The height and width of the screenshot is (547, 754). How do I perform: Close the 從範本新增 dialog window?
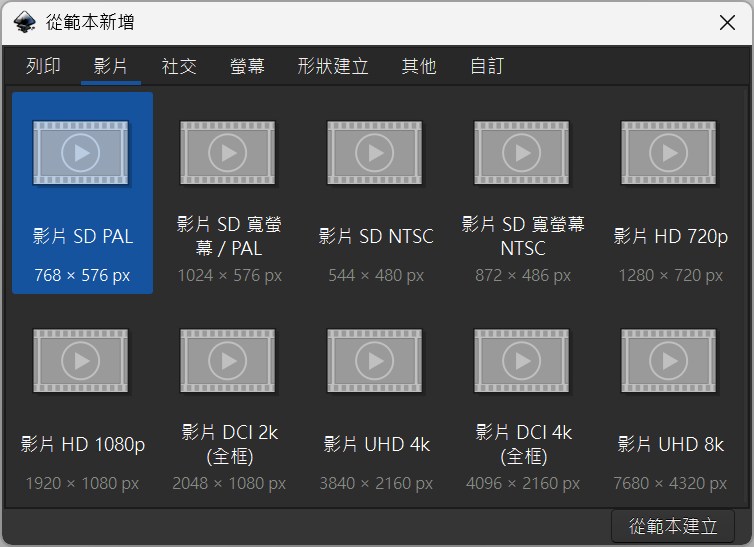coord(727,22)
